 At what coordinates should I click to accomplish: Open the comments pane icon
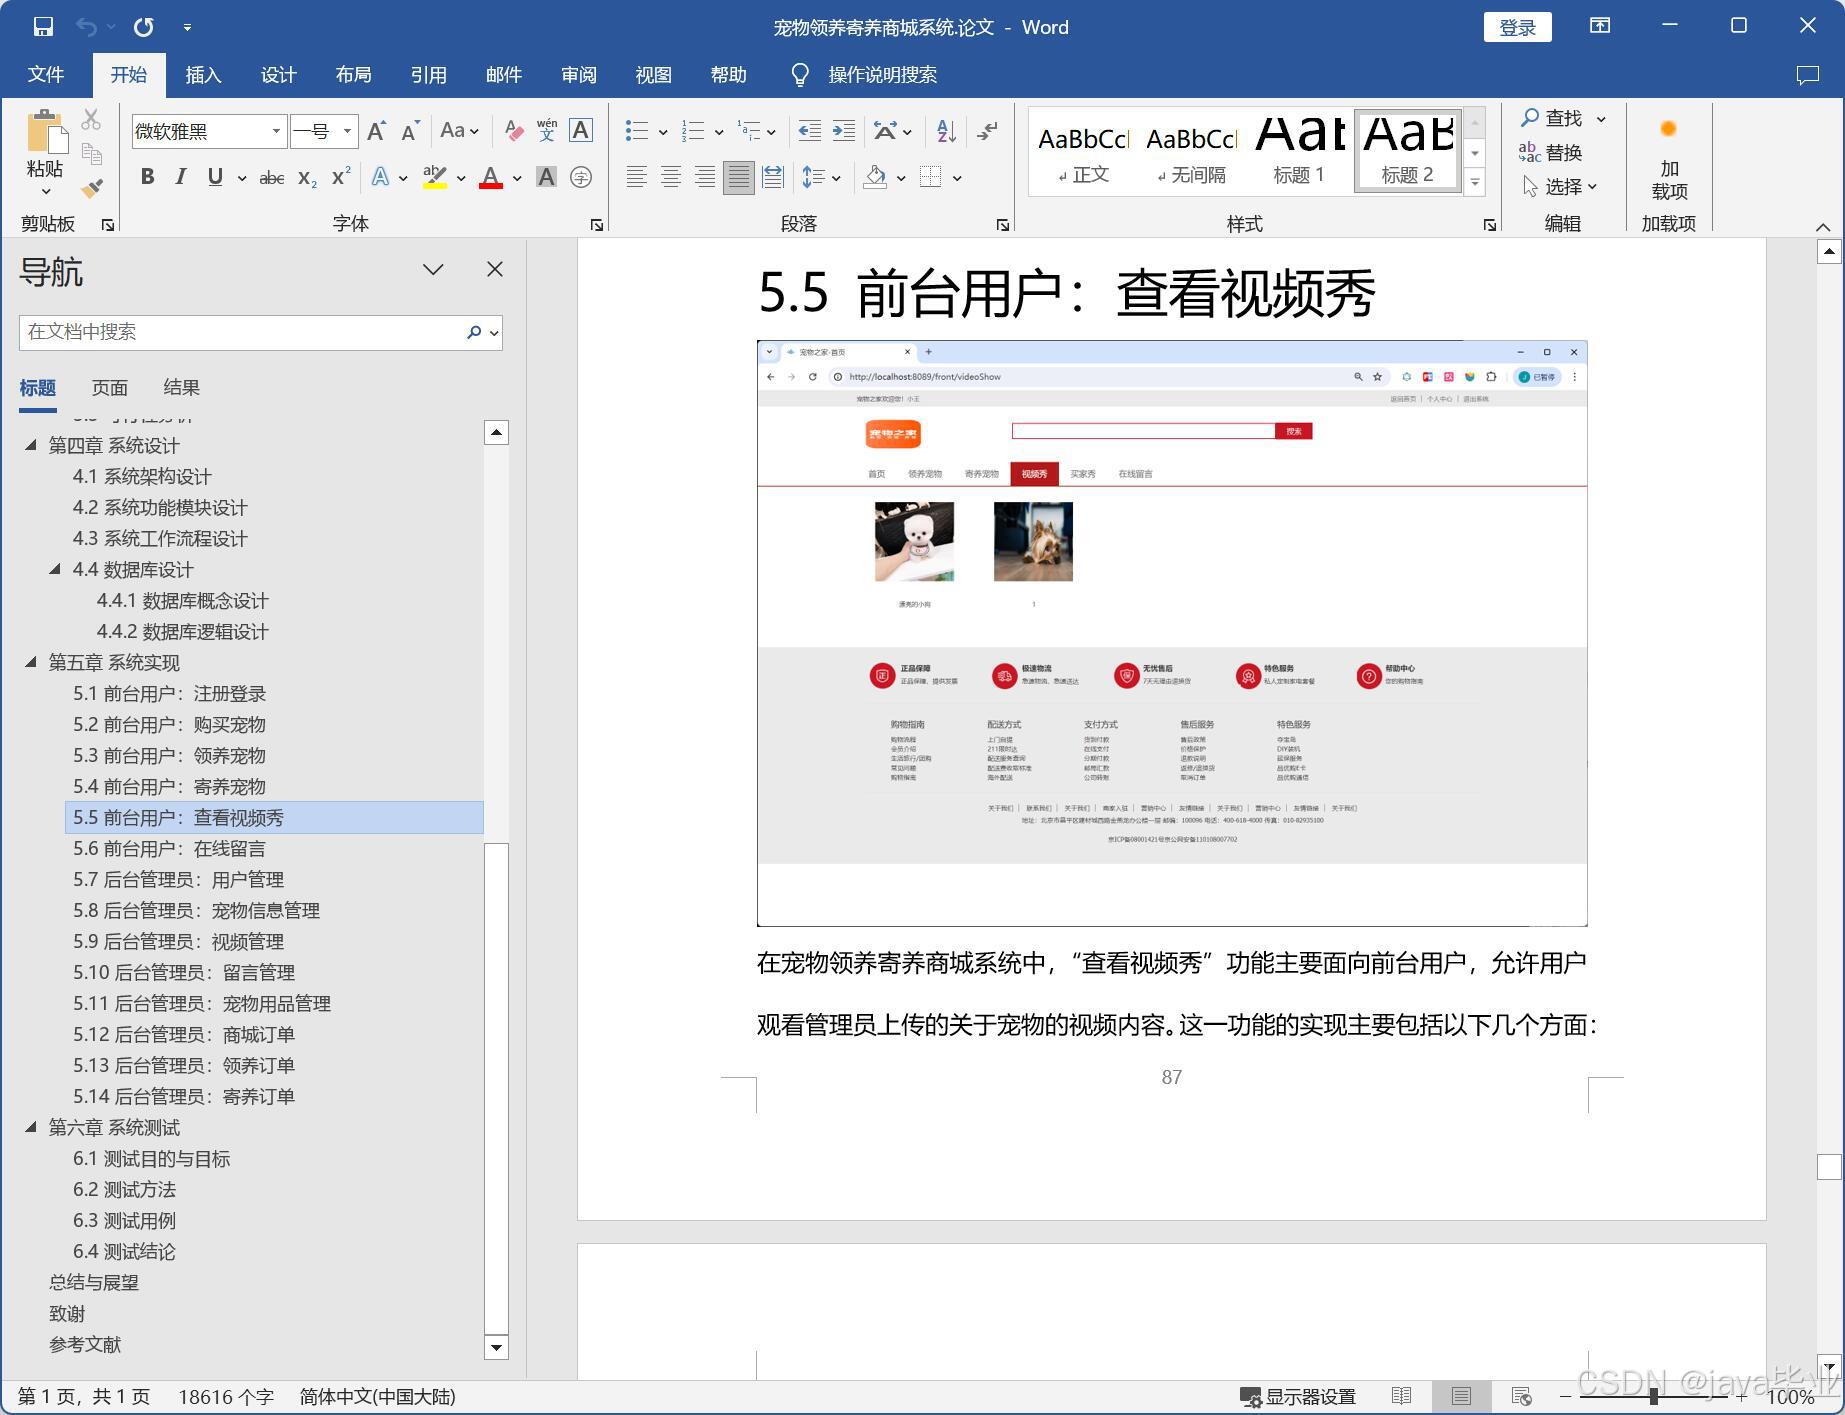pos(1807,75)
